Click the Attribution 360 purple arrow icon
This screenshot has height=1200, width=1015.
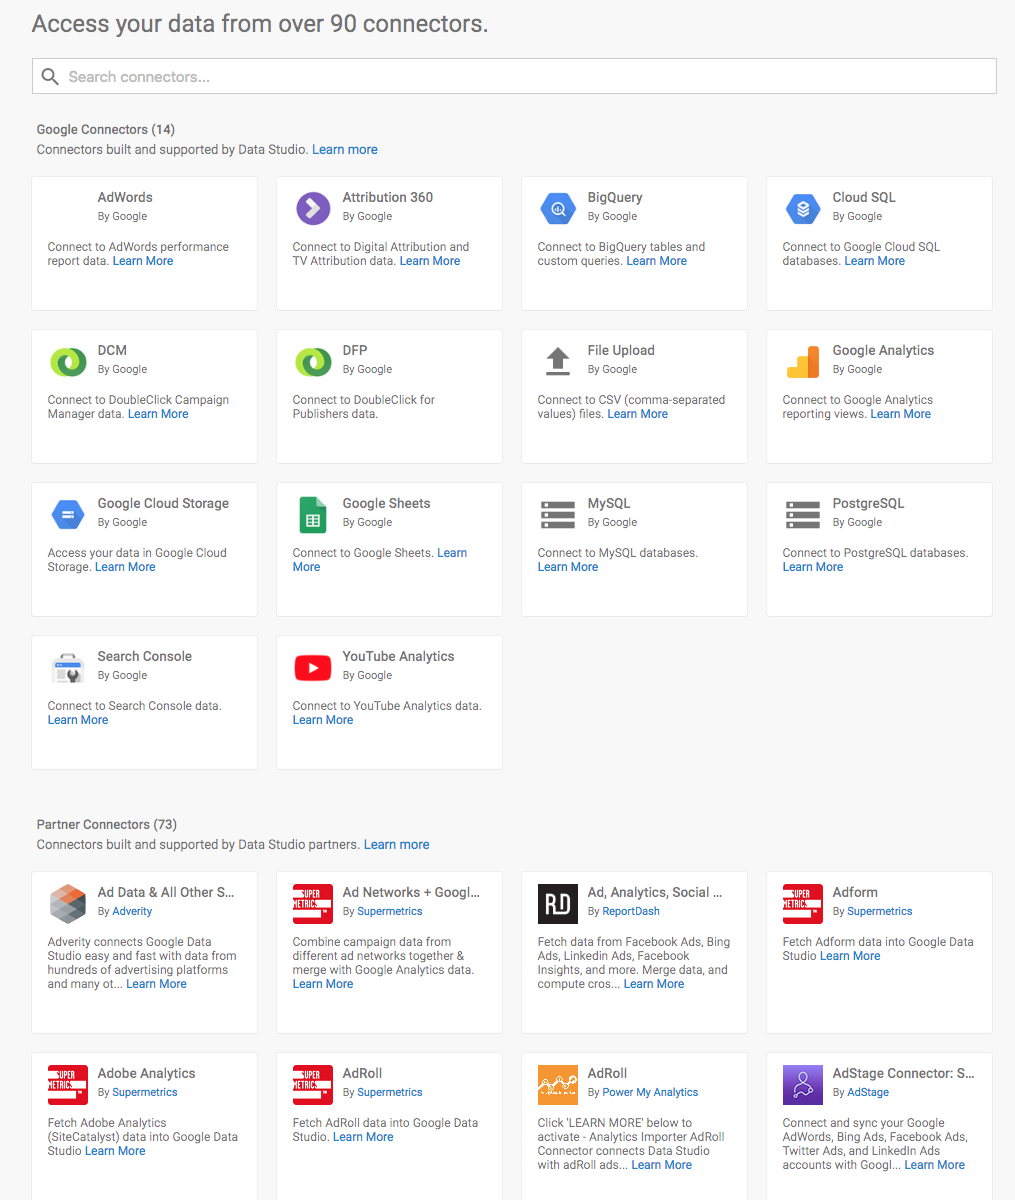(313, 208)
